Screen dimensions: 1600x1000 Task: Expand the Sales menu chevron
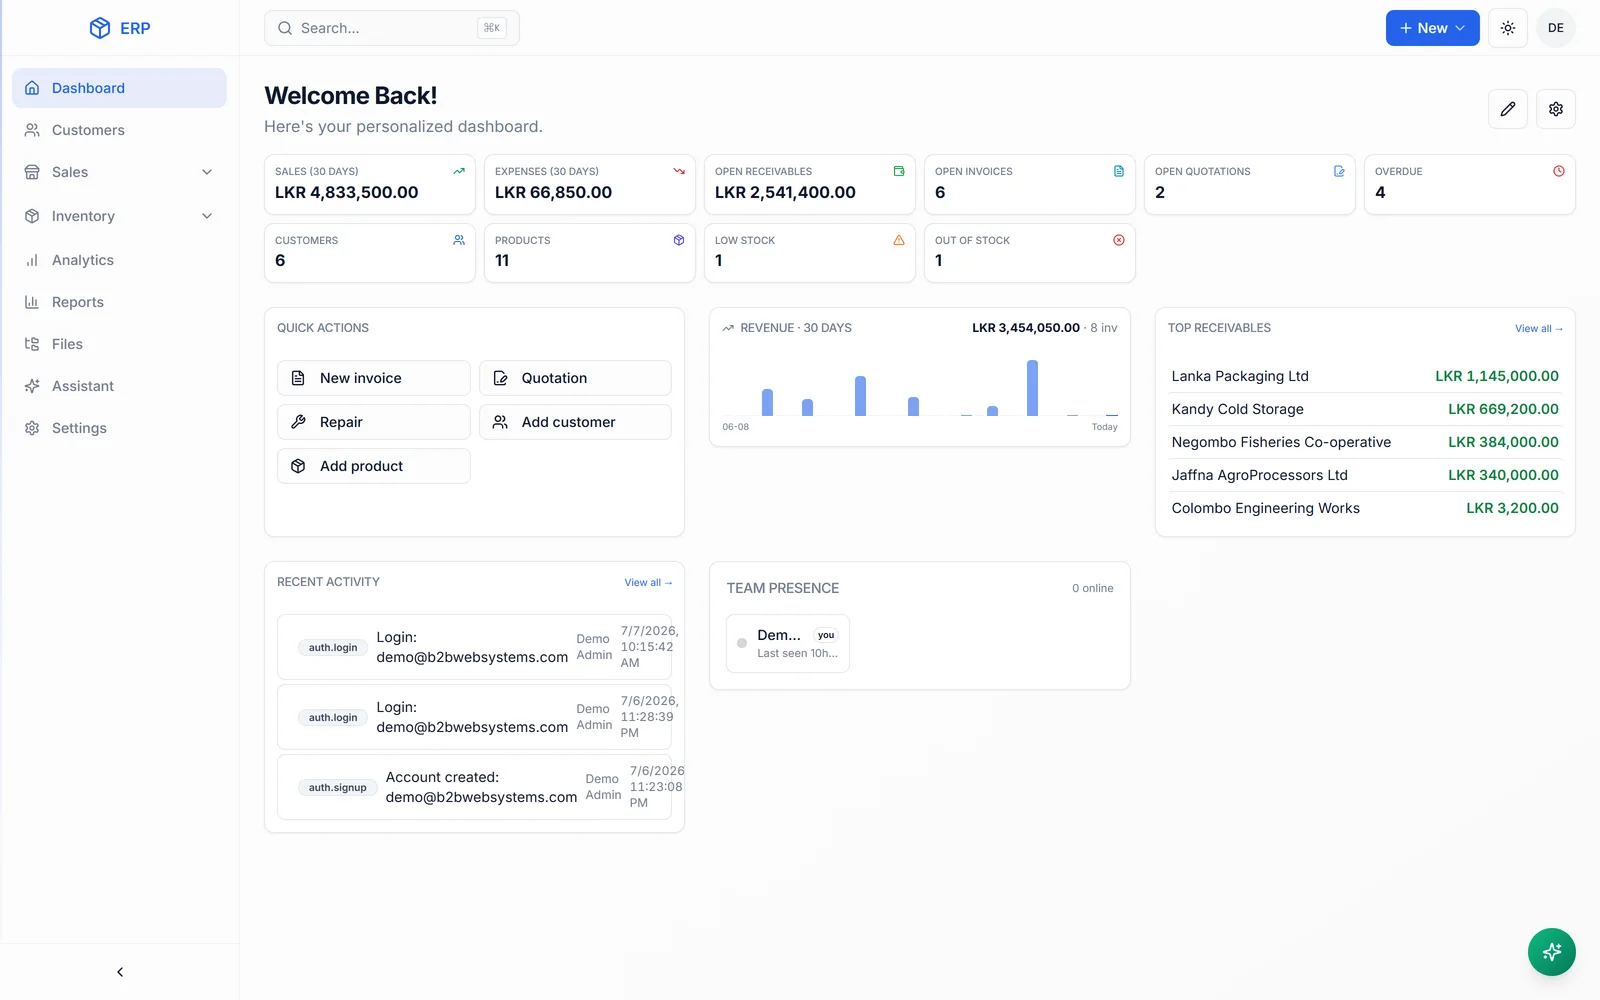pos(207,172)
